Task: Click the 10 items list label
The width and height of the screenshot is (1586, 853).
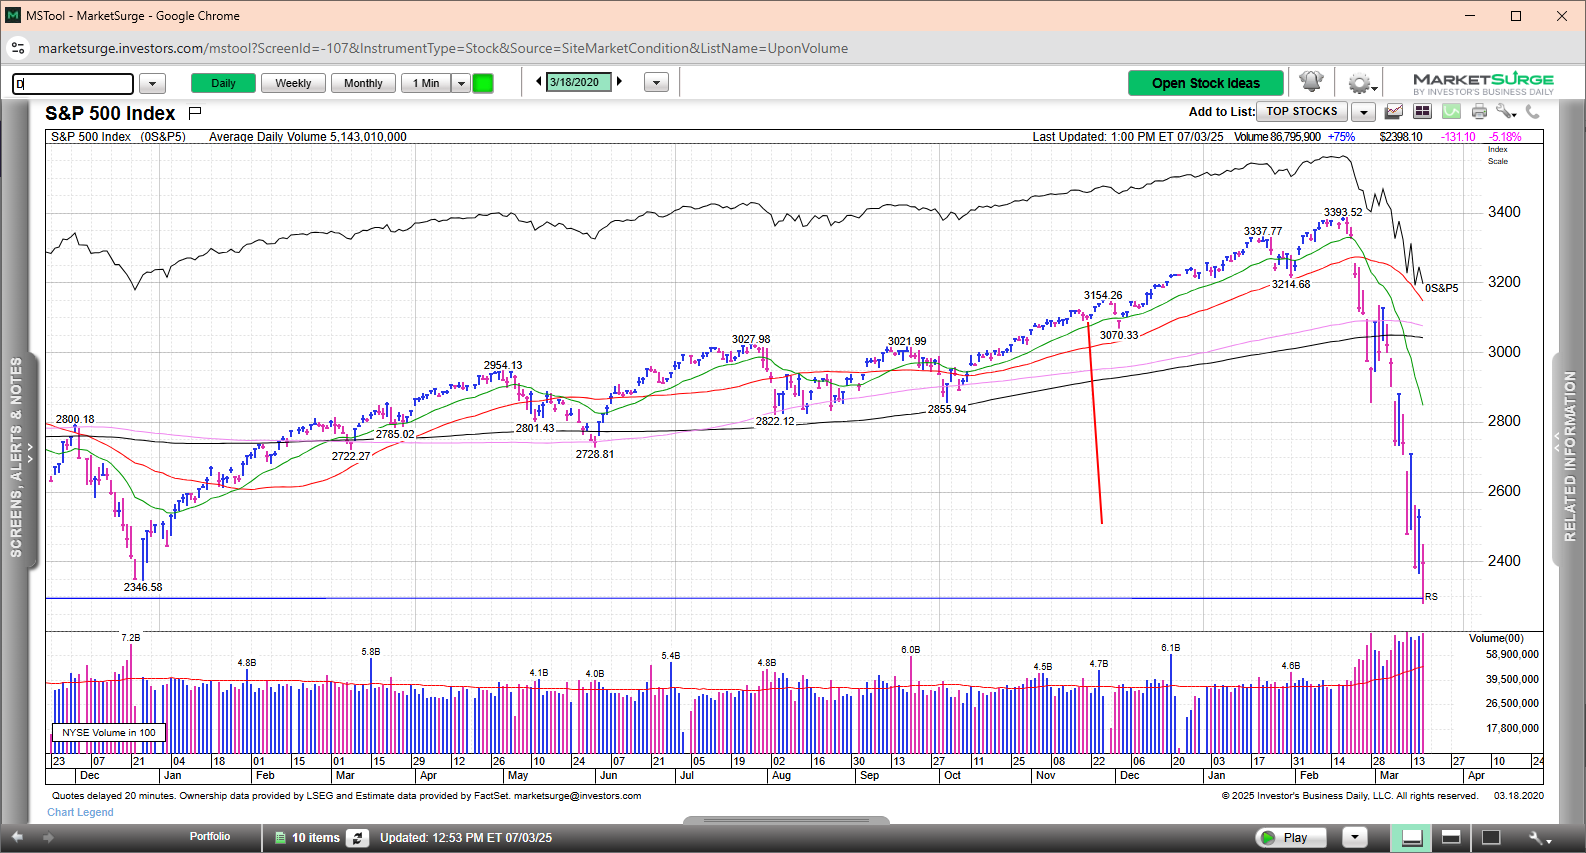Action: [x=316, y=838]
